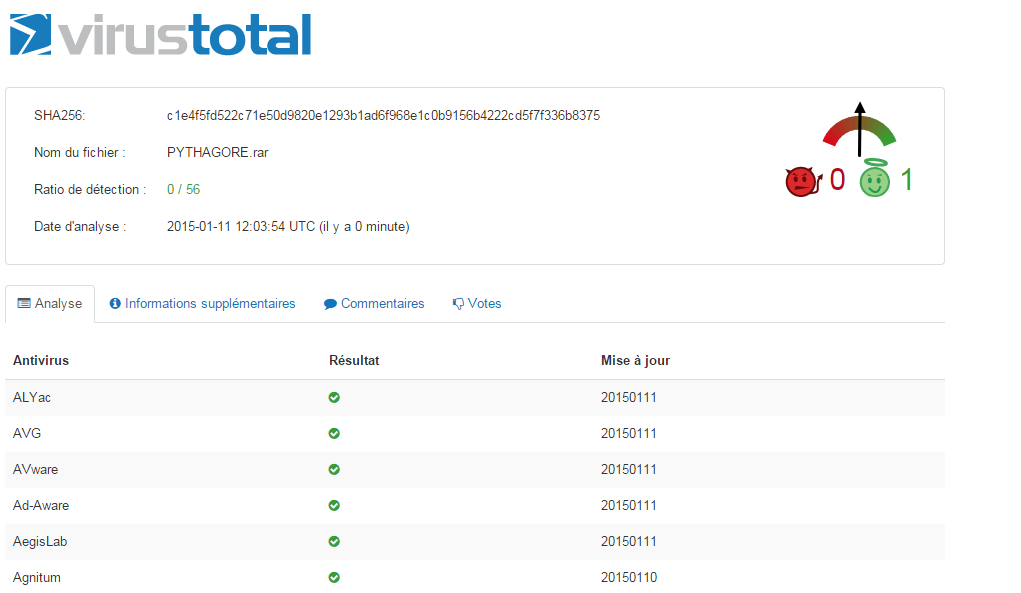The width and height of the screenshot is (1021, 593).
Task: Click the 'Nom du fichier :' label
Action: (79, 152)
